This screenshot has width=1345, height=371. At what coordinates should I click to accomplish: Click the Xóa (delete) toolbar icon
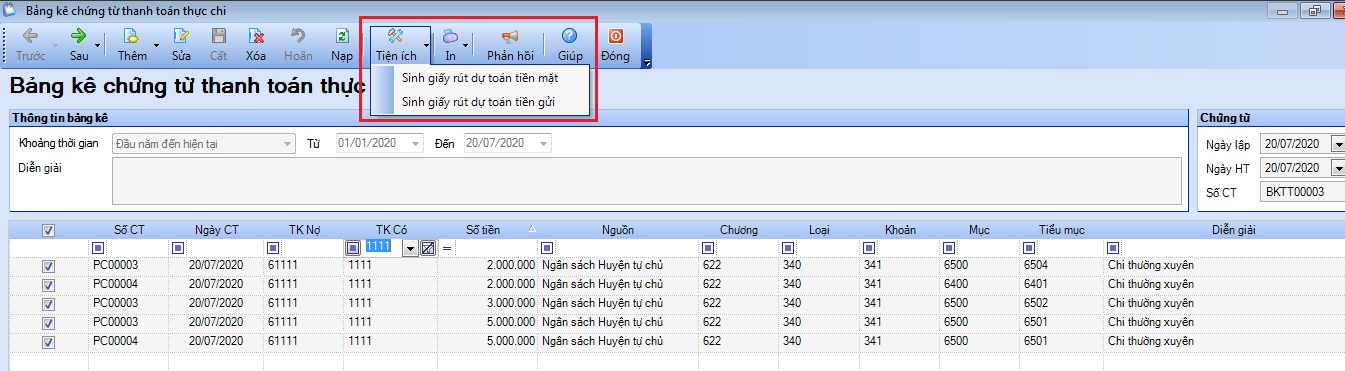[x=256, y=36]
